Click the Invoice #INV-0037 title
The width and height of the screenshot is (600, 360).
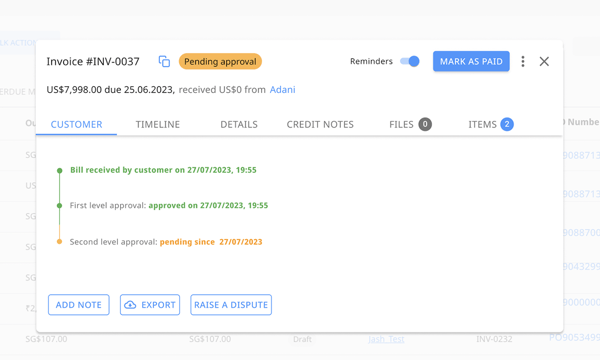(93, 62)
